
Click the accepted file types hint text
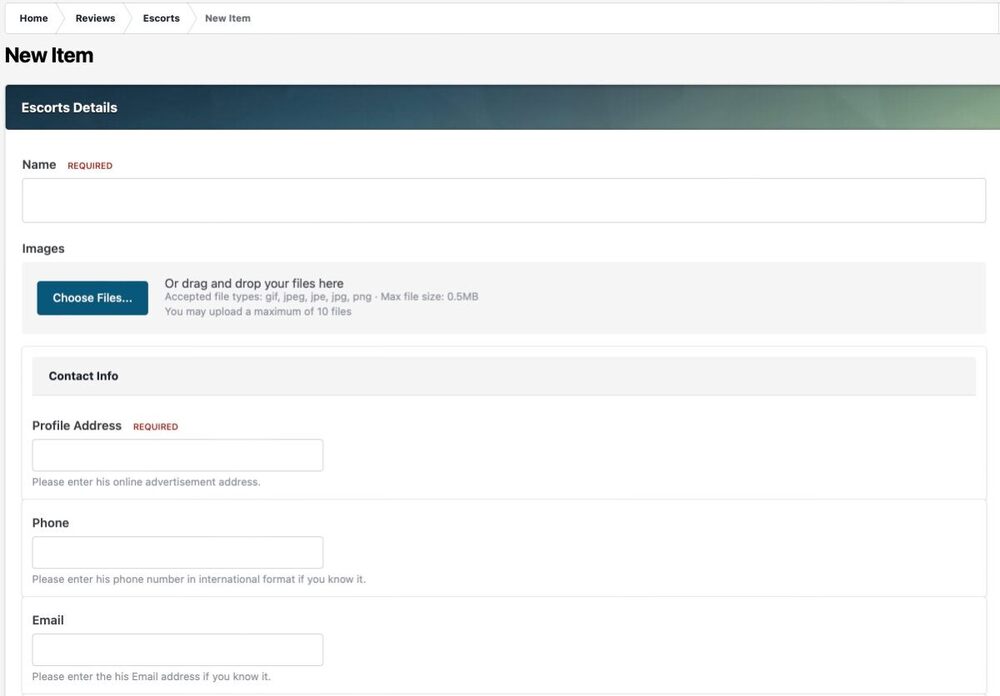coord(321,297)
